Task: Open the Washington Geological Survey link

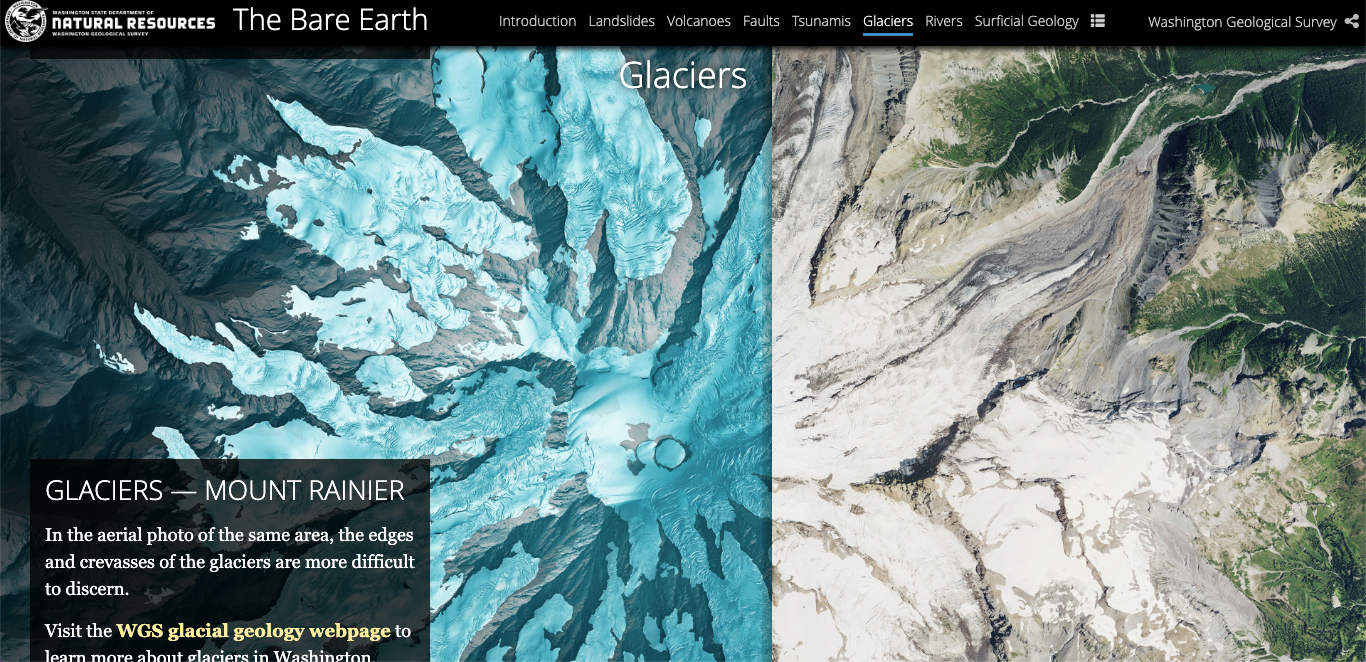Action: coord(1242,22)
